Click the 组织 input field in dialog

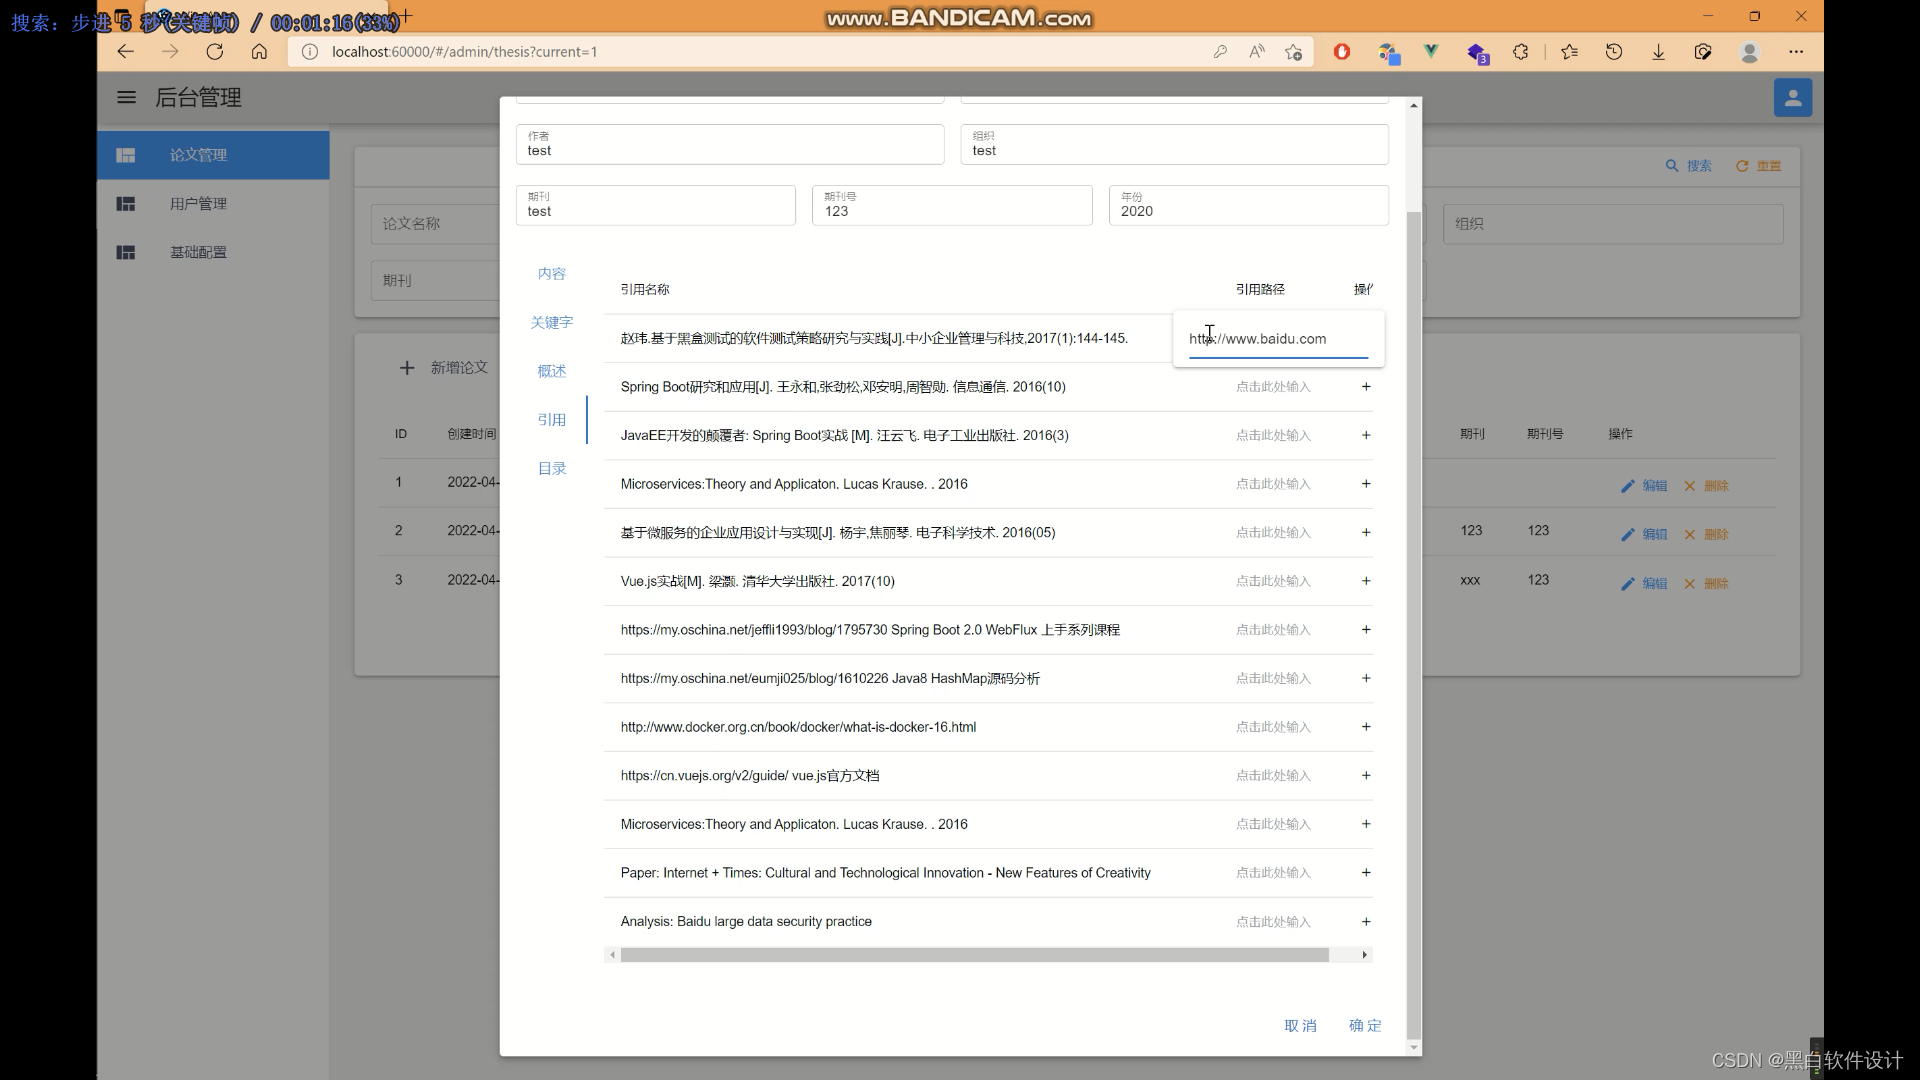(x=1174, y=144)
